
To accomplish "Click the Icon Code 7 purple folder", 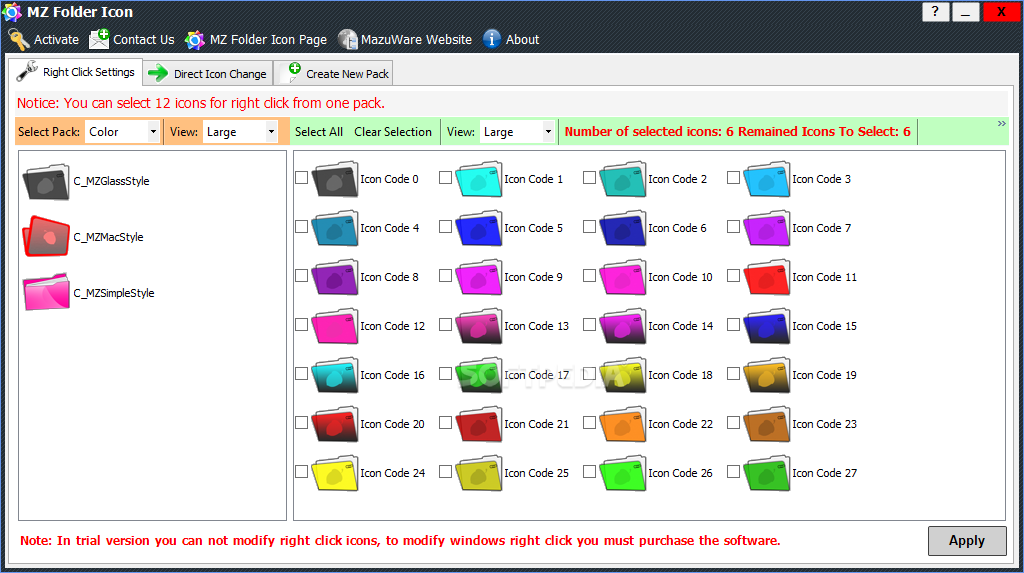I will [x=767, y=228].
